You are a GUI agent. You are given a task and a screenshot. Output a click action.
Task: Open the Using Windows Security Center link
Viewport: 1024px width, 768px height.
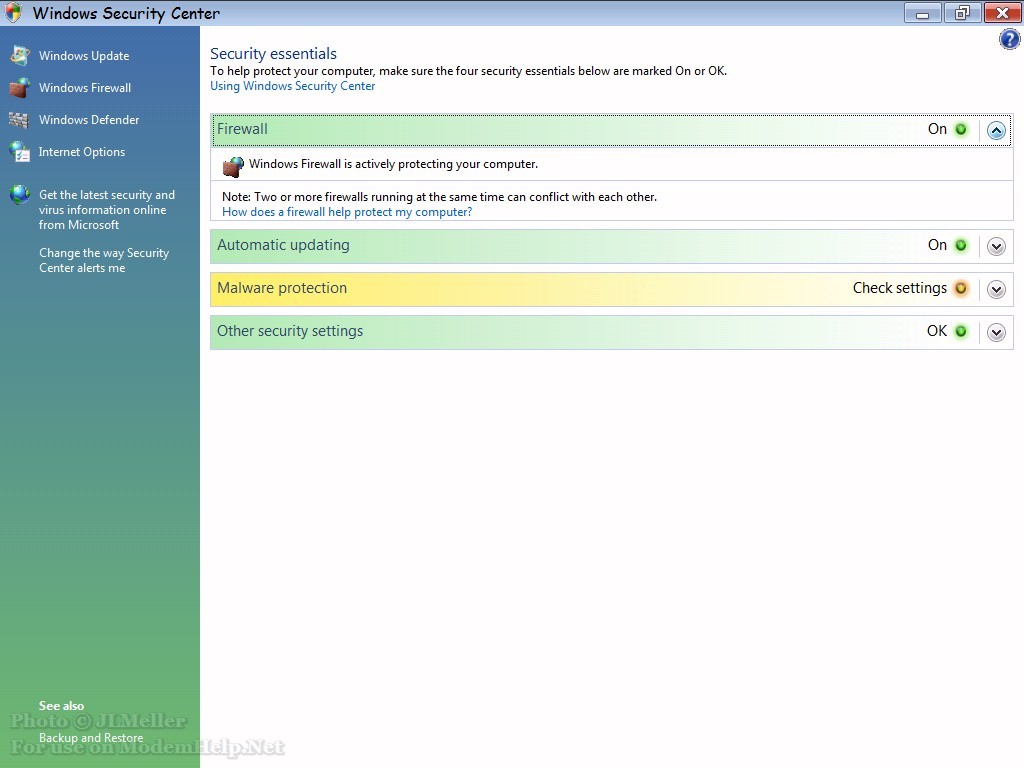[293, 86]
